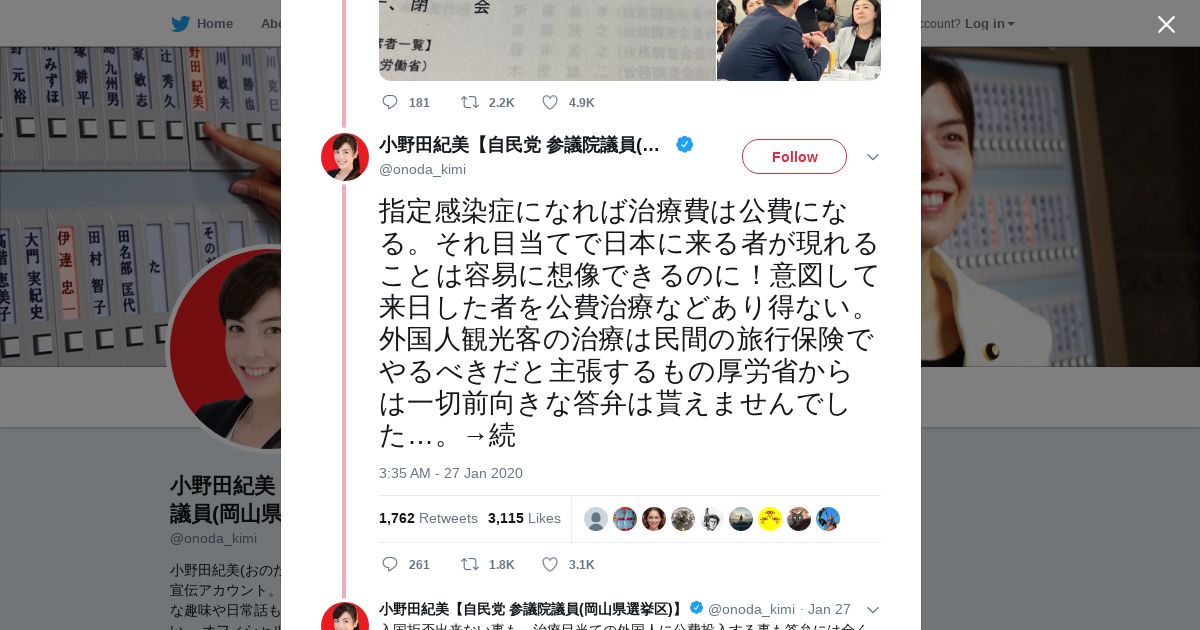Click the yellow avatar among the likers

tap(770, 519)
